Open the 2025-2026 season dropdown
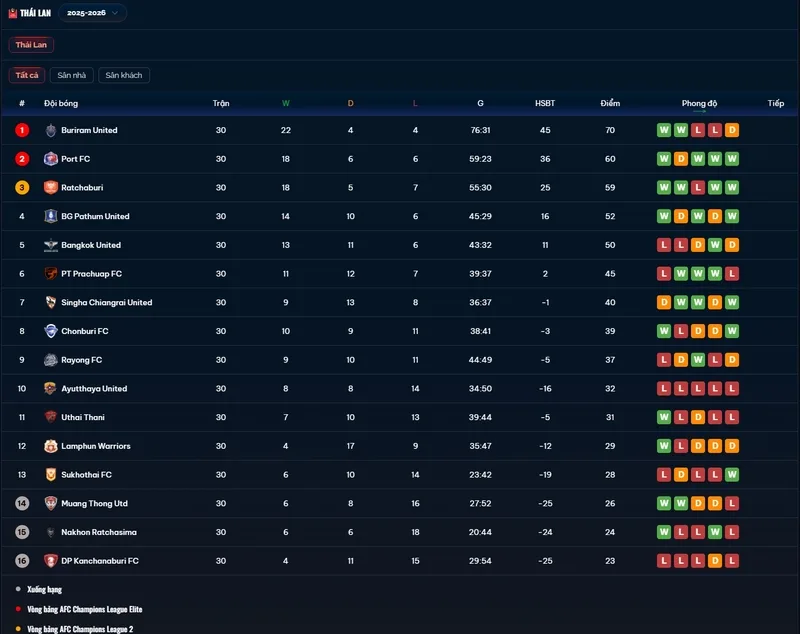Screen dimensions: 800x634 [x=92, y=13]
